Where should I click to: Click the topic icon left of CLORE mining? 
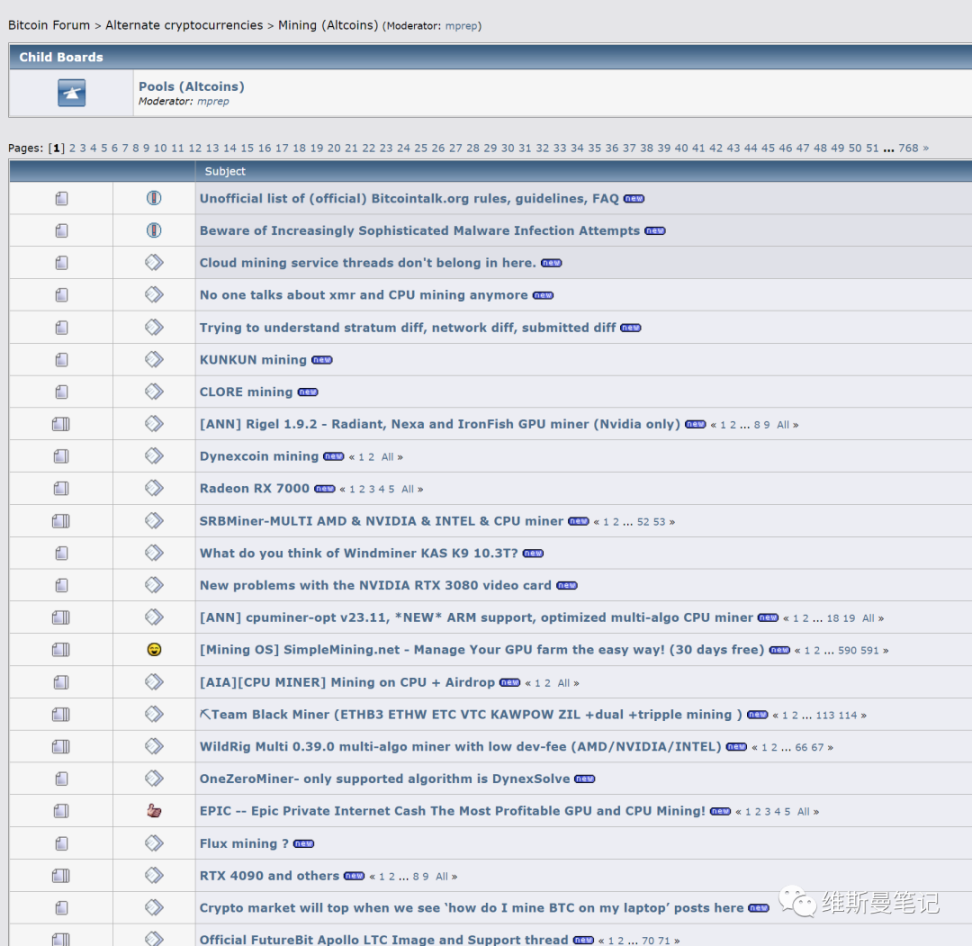pyautogui.click(x=61, y=392)
